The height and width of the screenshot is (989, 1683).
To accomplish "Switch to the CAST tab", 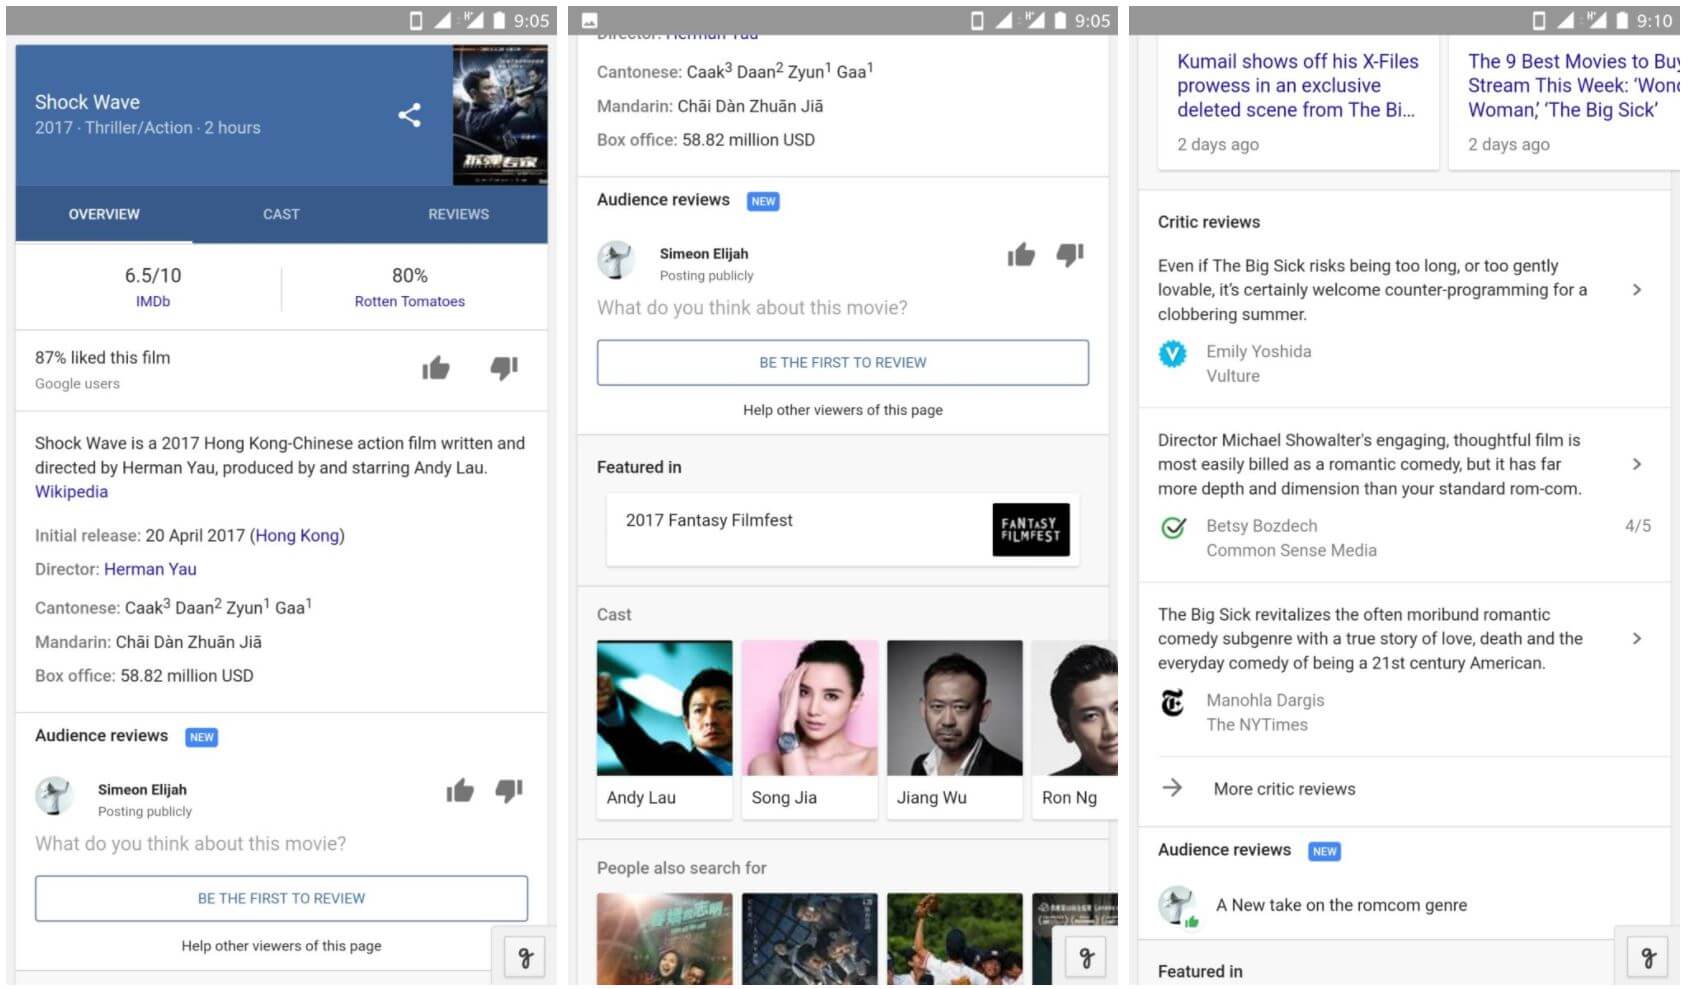I will [x=281, y=214].
